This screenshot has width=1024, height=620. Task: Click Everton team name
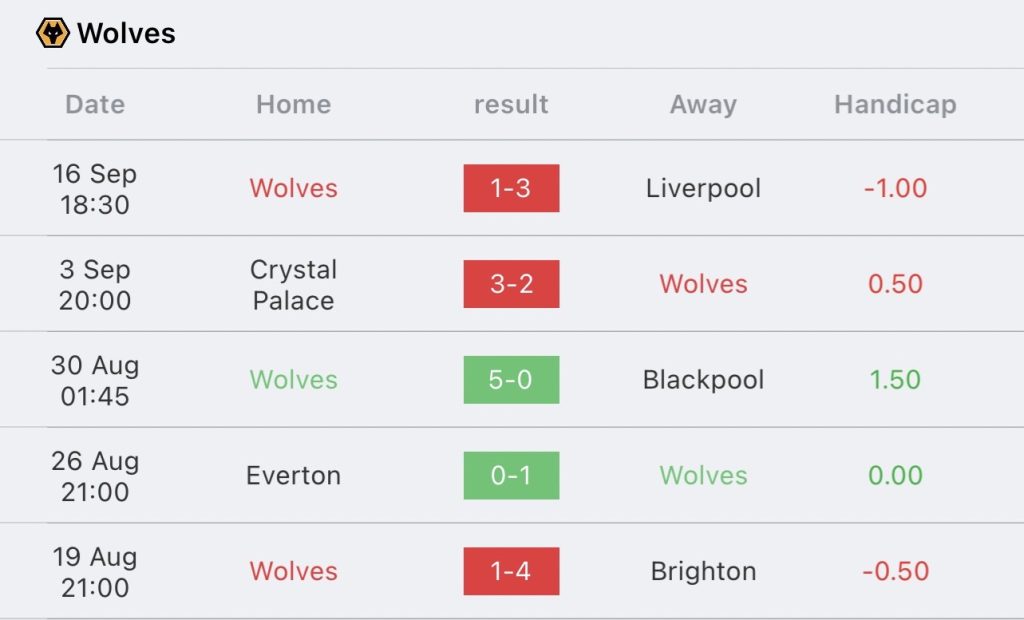point(293,476)
